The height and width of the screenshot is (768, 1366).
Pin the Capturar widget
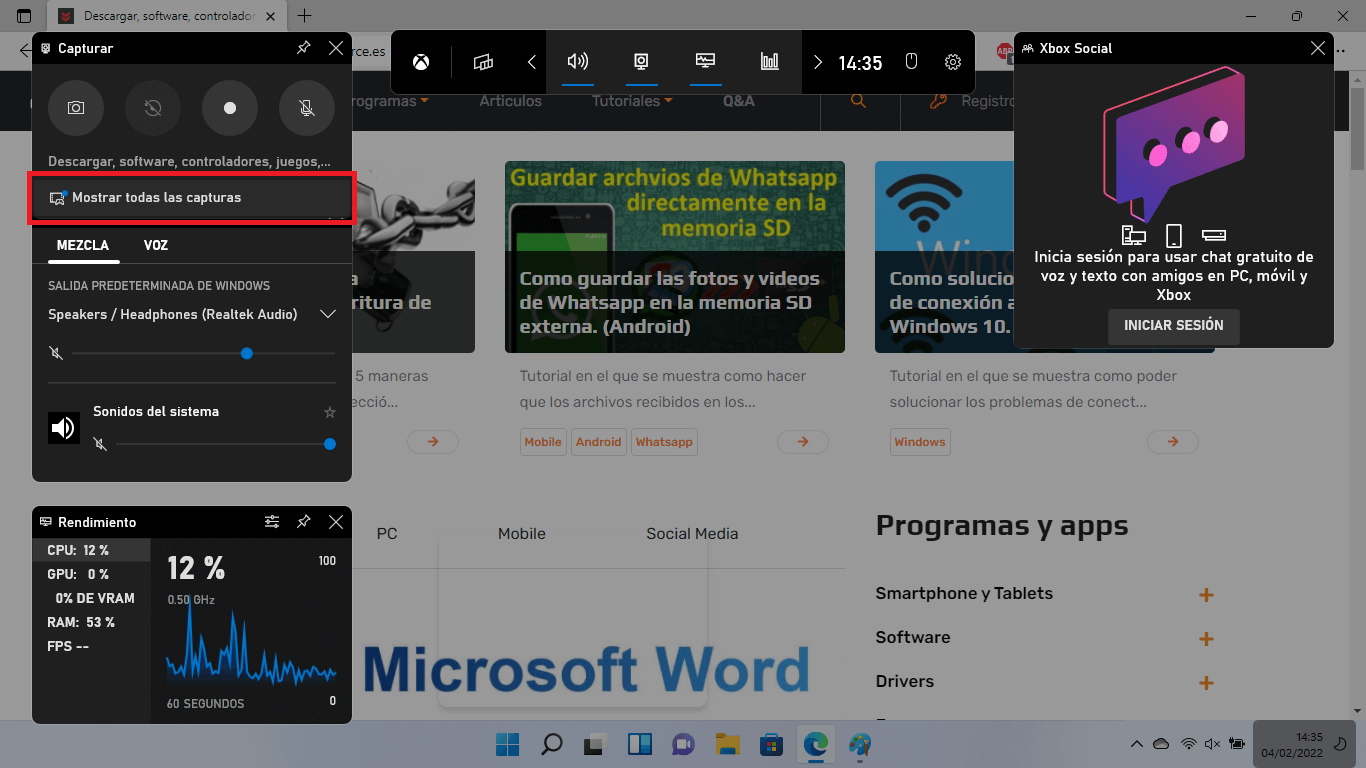point(304,48)
